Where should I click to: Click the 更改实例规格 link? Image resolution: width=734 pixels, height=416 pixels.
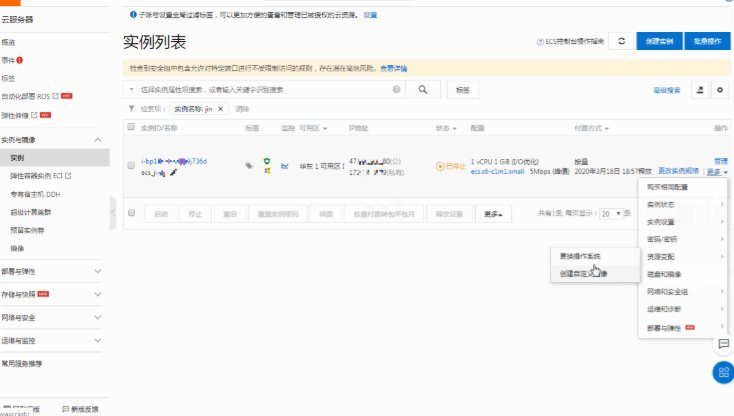[678, 171]
